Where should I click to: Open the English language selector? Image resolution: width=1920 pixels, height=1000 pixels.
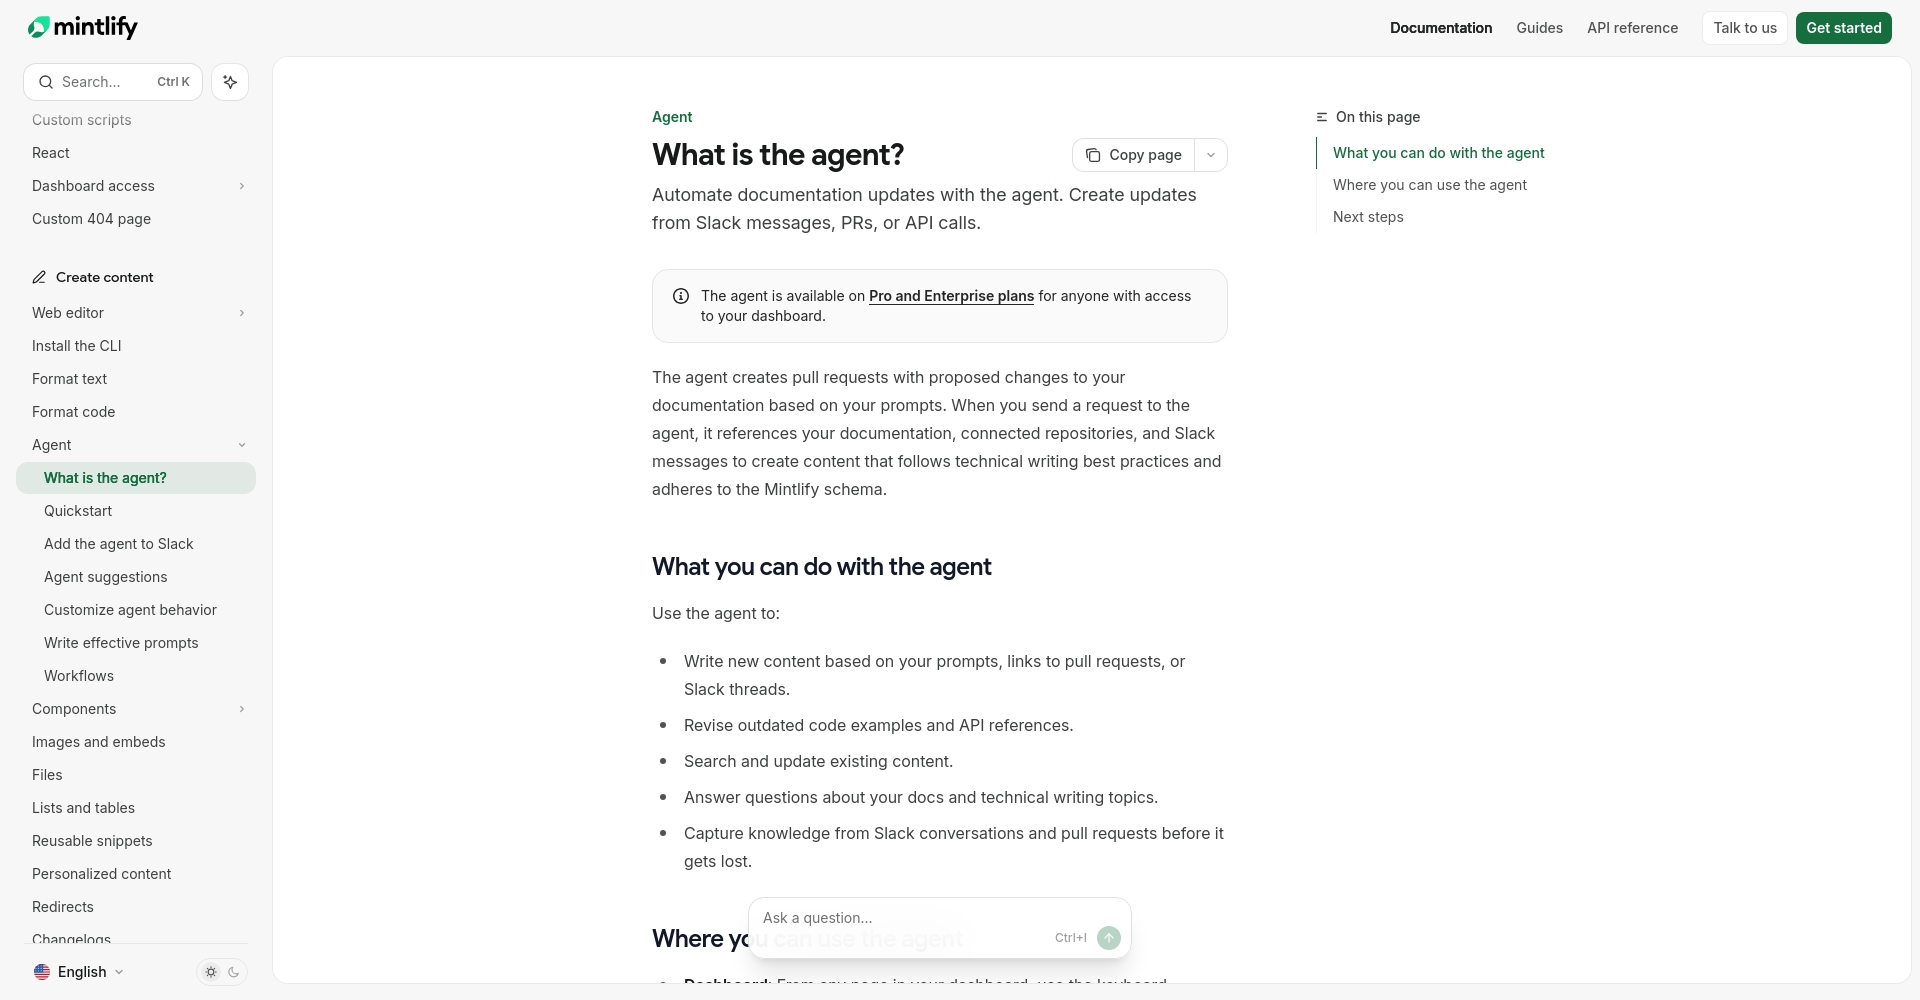coord(80,971)
